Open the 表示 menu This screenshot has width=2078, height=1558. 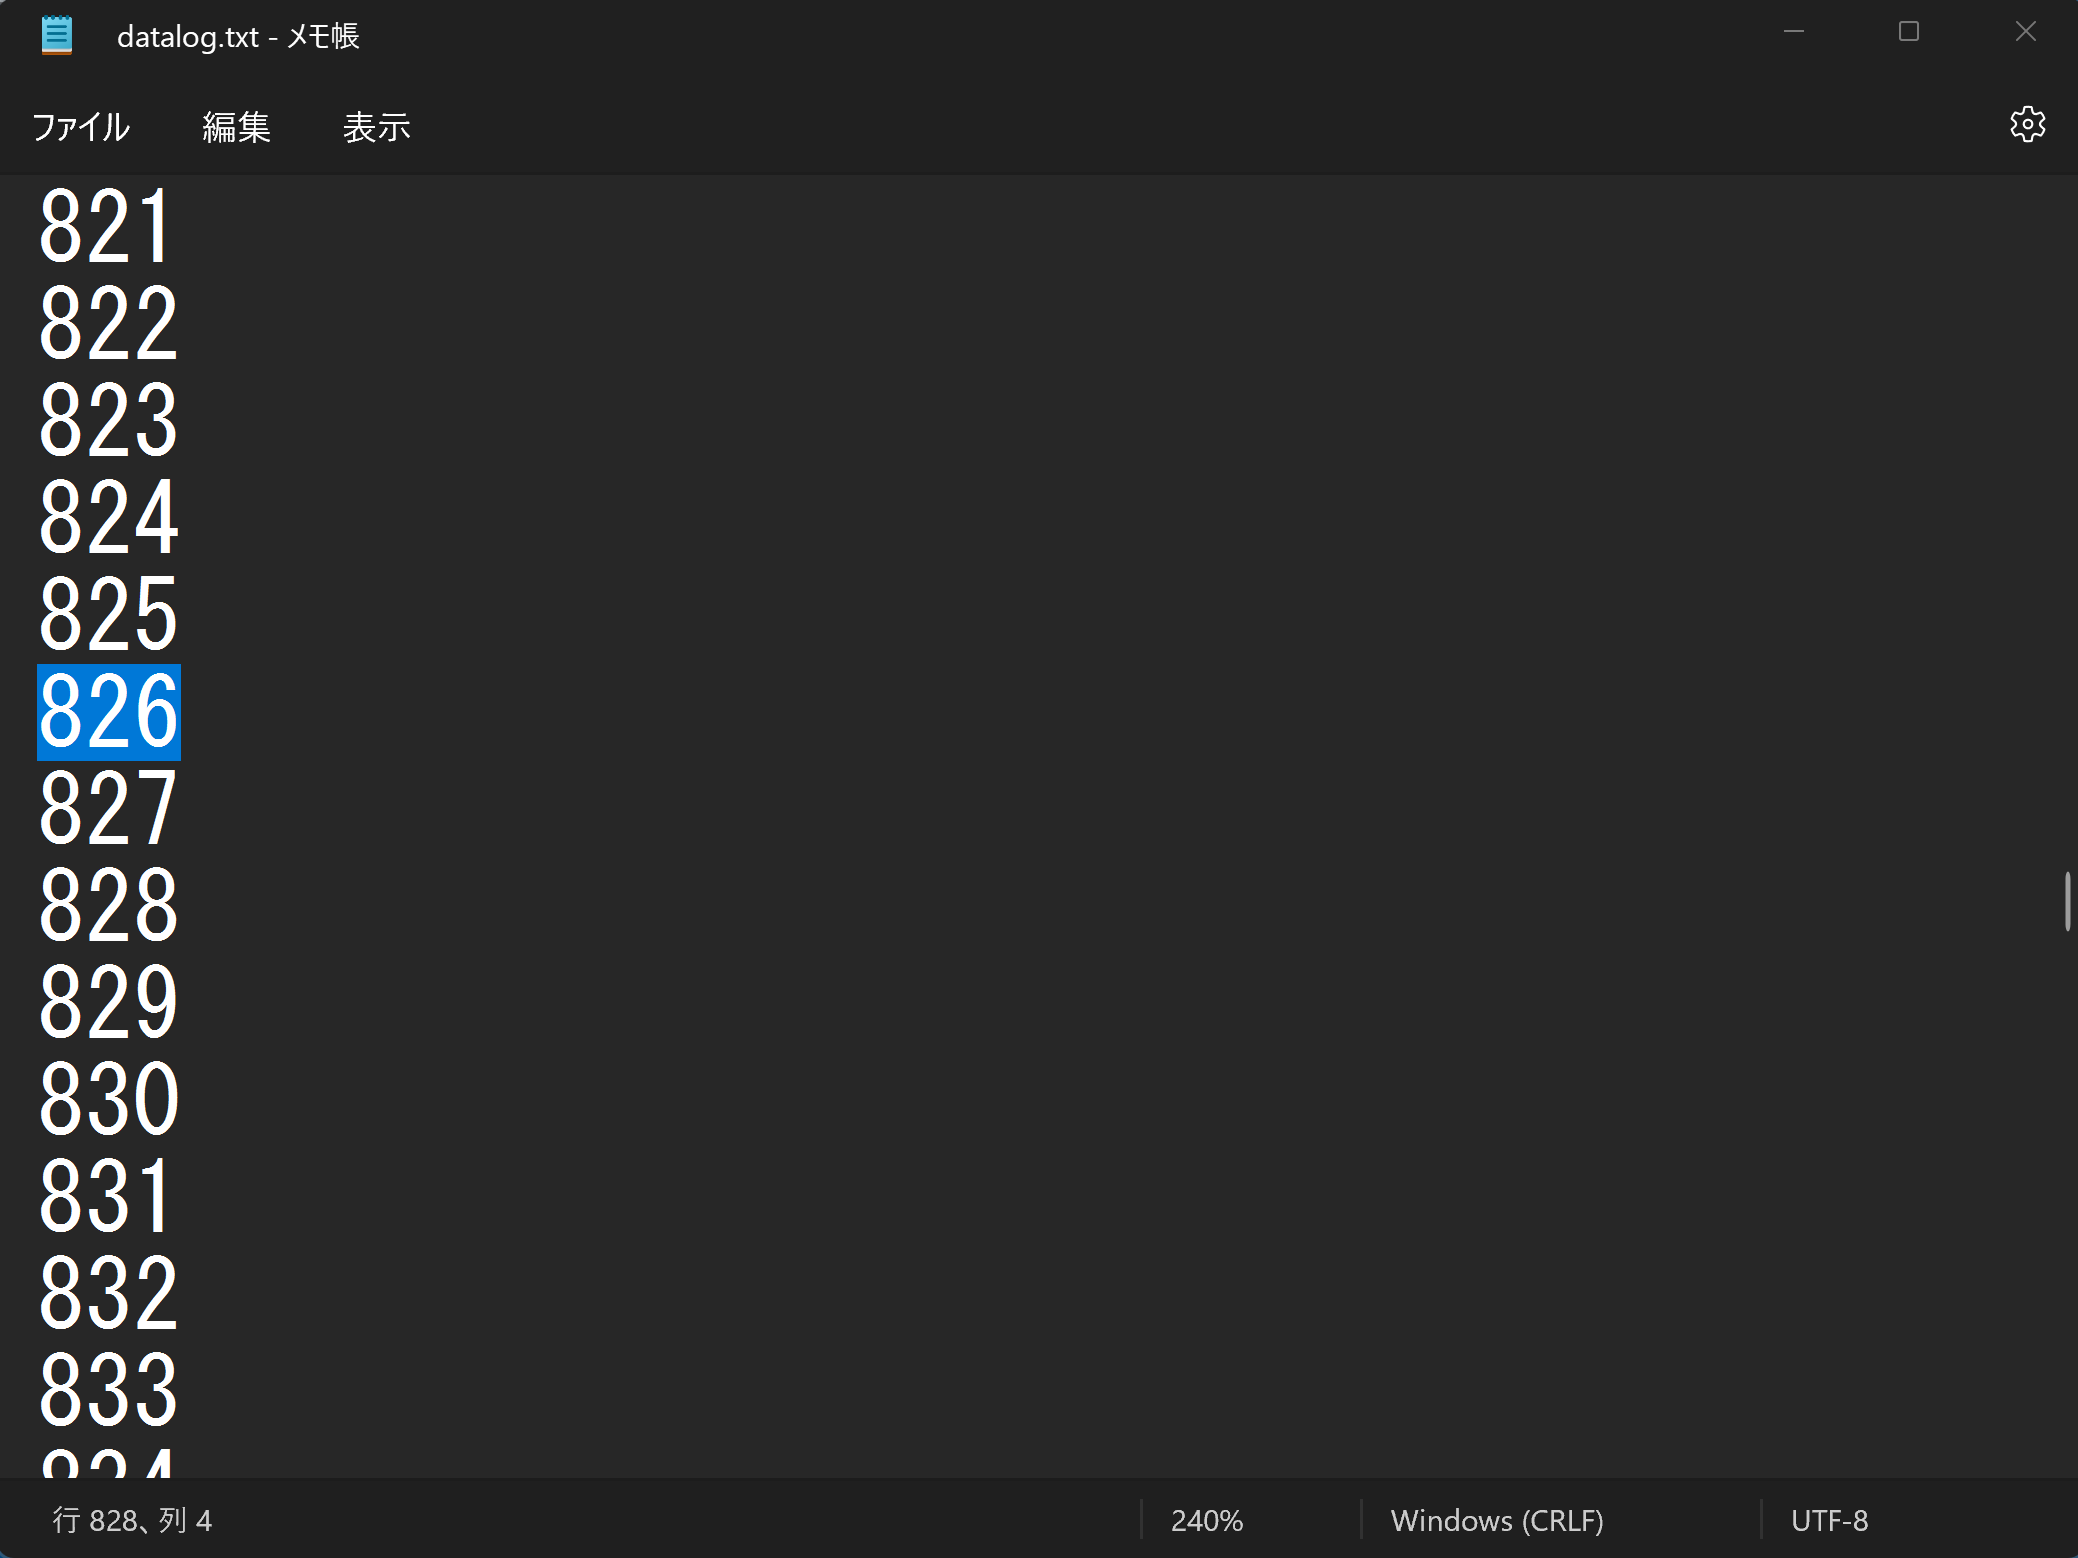(x=377, y=127)
